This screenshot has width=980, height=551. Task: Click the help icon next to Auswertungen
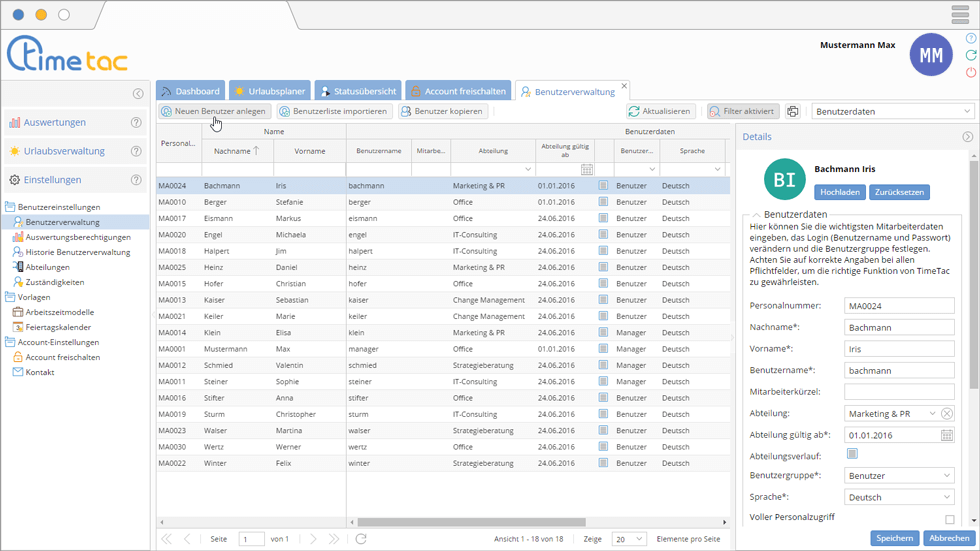[x=137, y=123]
